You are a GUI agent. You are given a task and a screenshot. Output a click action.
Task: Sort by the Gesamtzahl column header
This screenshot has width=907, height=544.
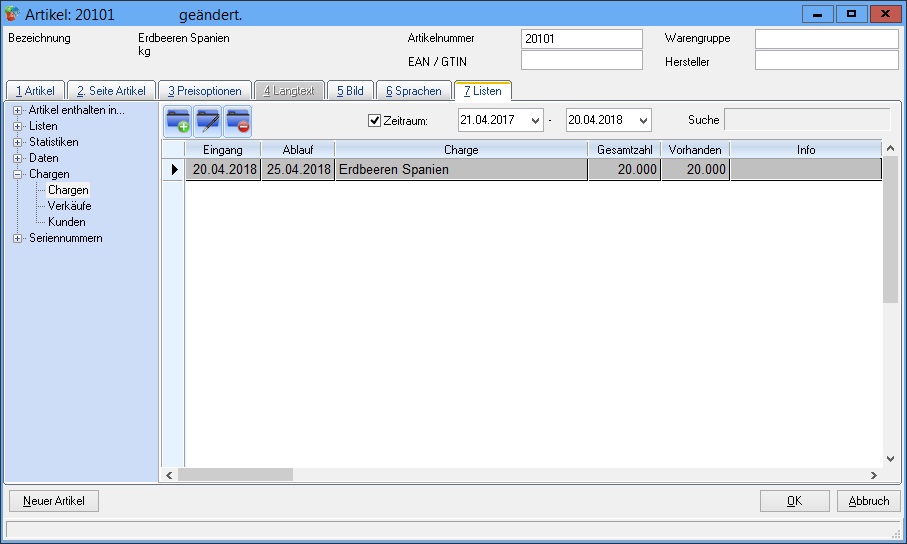624,150
